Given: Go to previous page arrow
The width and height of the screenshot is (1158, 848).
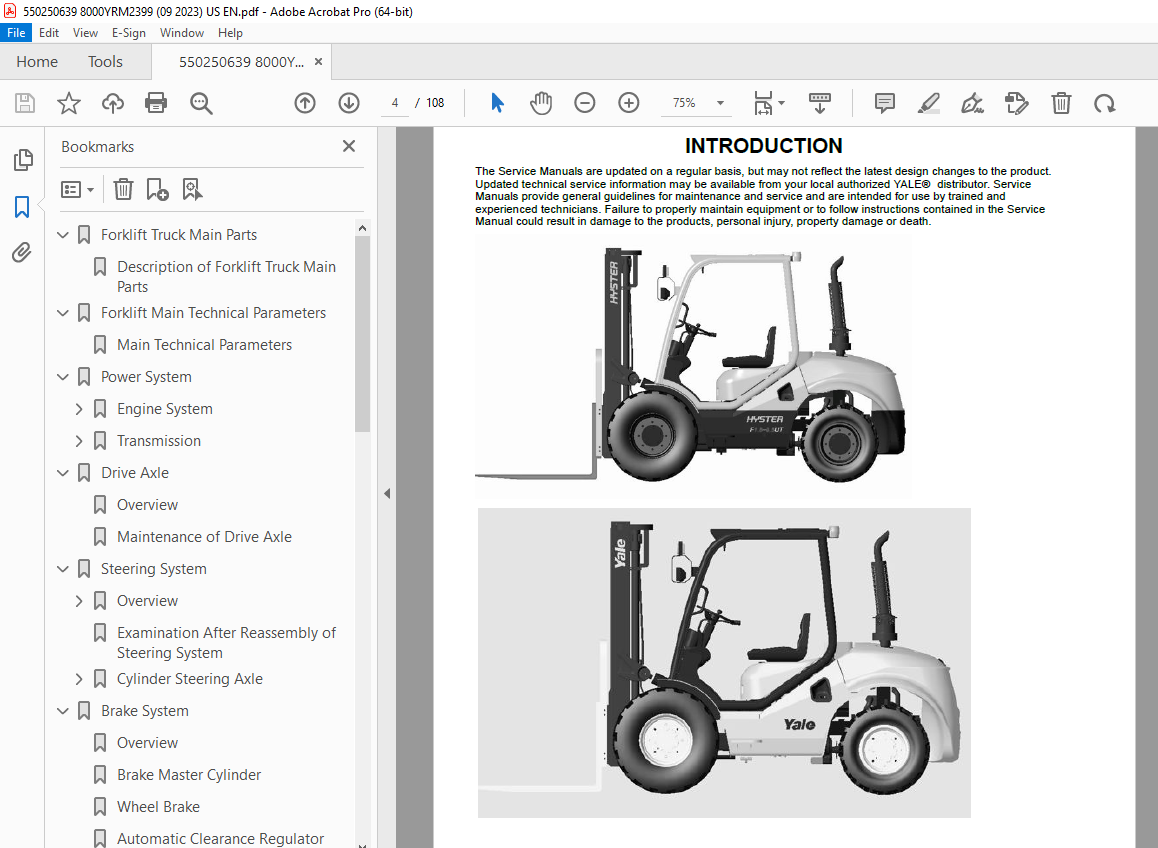Looking at the screenshot, I should 304,103.
